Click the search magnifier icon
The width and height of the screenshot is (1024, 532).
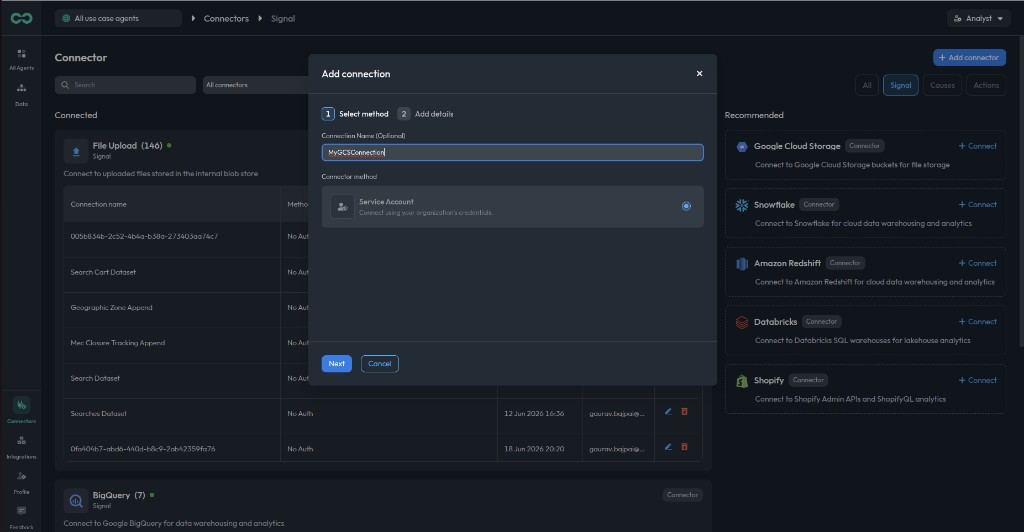click(x=65, y=85)
